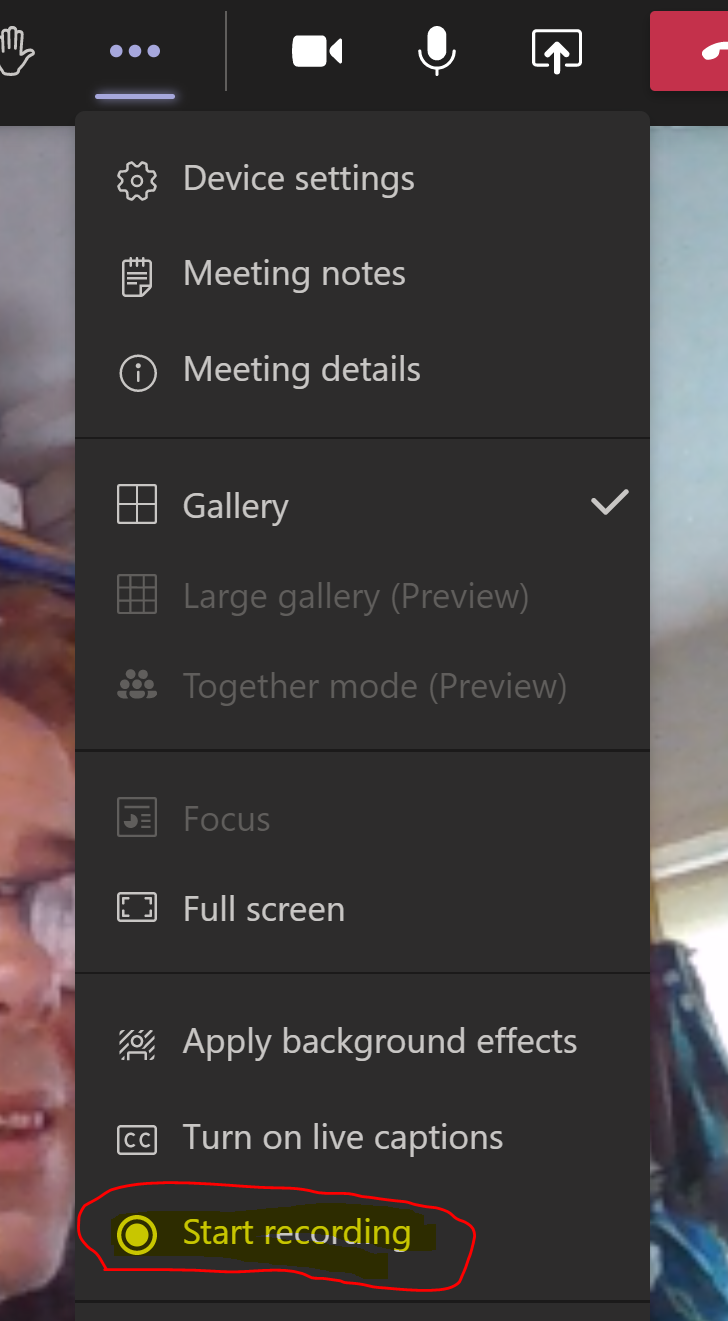Turn on live captions
This screenshot has width=728, height=1321.
pos(362,1138)
